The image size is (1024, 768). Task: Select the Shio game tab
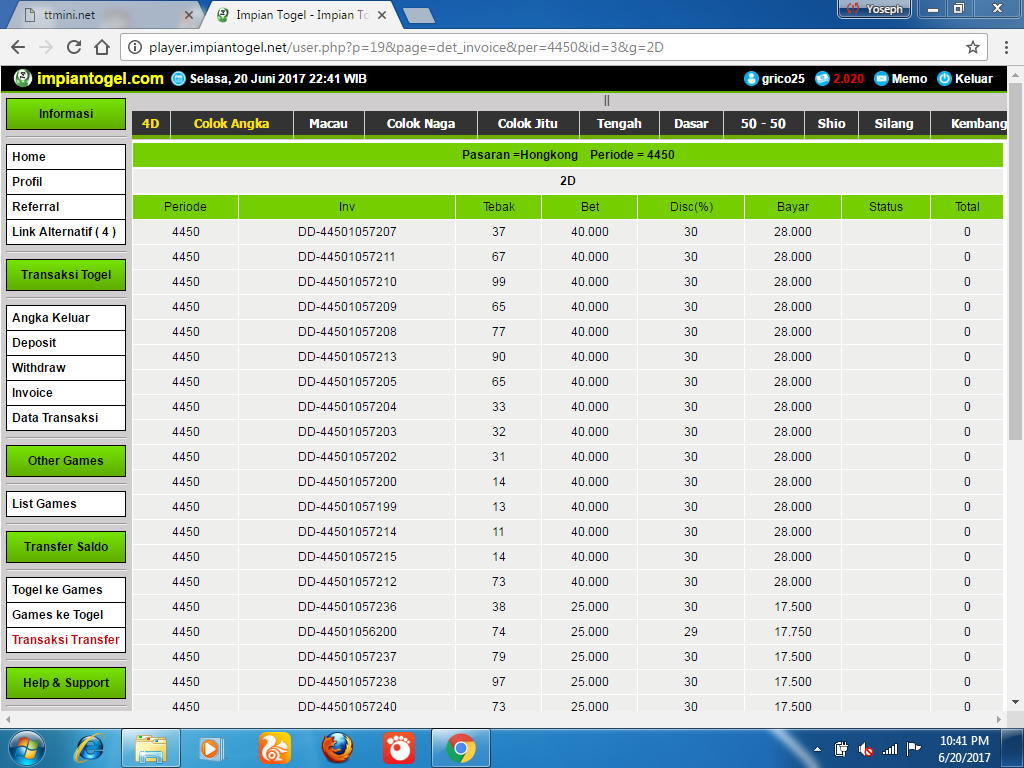[831, 124]
